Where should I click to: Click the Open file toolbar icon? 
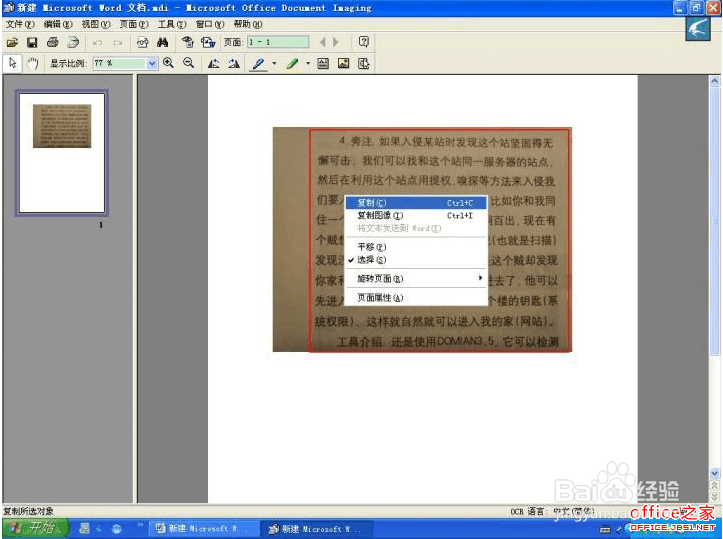(x=12, y=43)
